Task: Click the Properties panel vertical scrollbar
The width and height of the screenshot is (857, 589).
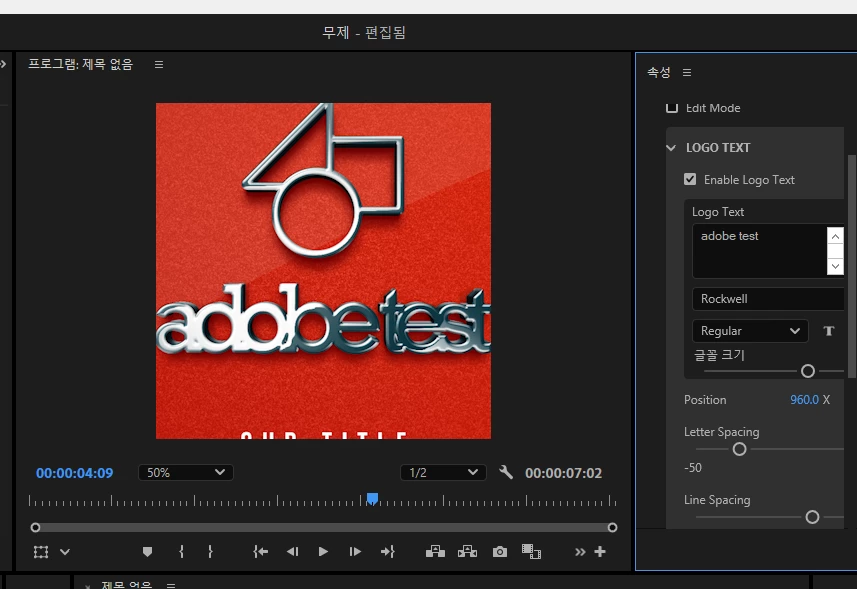Action: tap(852, 266)
